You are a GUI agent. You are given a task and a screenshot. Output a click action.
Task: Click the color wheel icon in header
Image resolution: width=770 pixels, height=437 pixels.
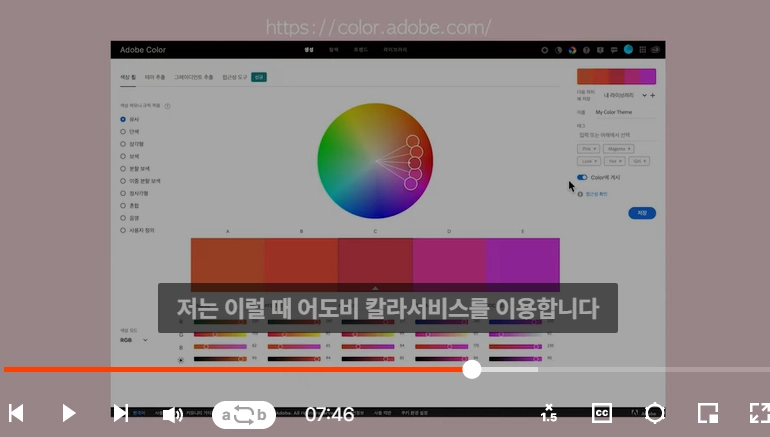click(572, 50)
